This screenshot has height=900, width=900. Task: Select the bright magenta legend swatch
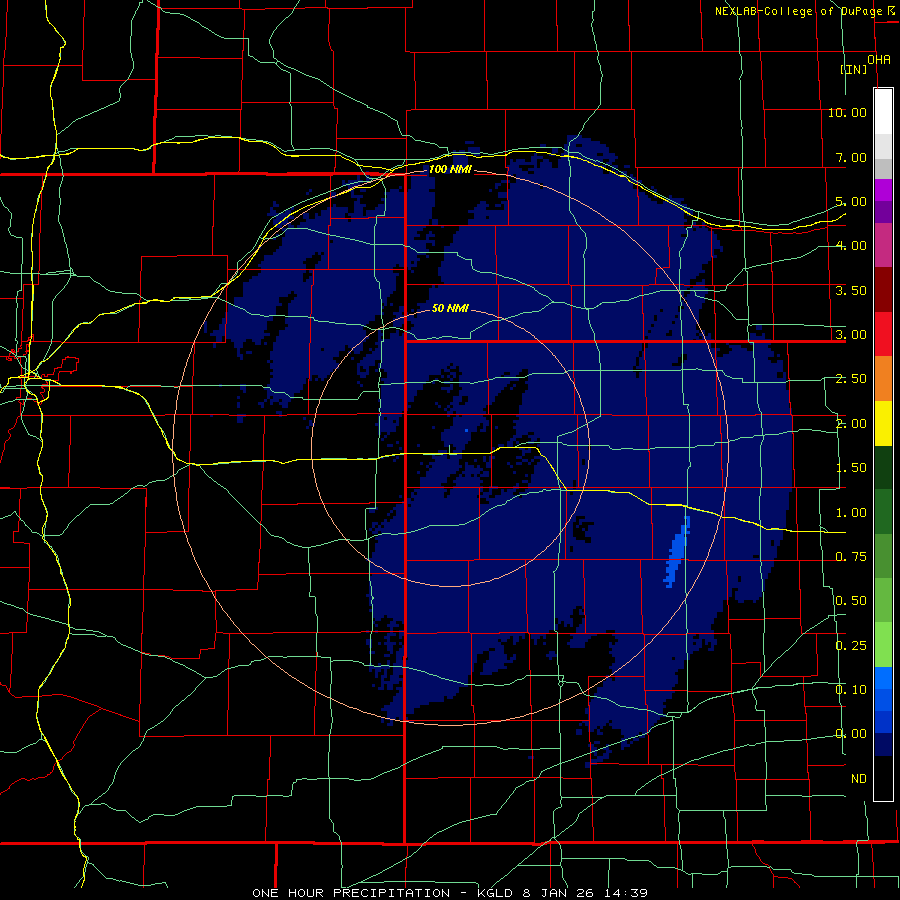(x=883, y=190)
